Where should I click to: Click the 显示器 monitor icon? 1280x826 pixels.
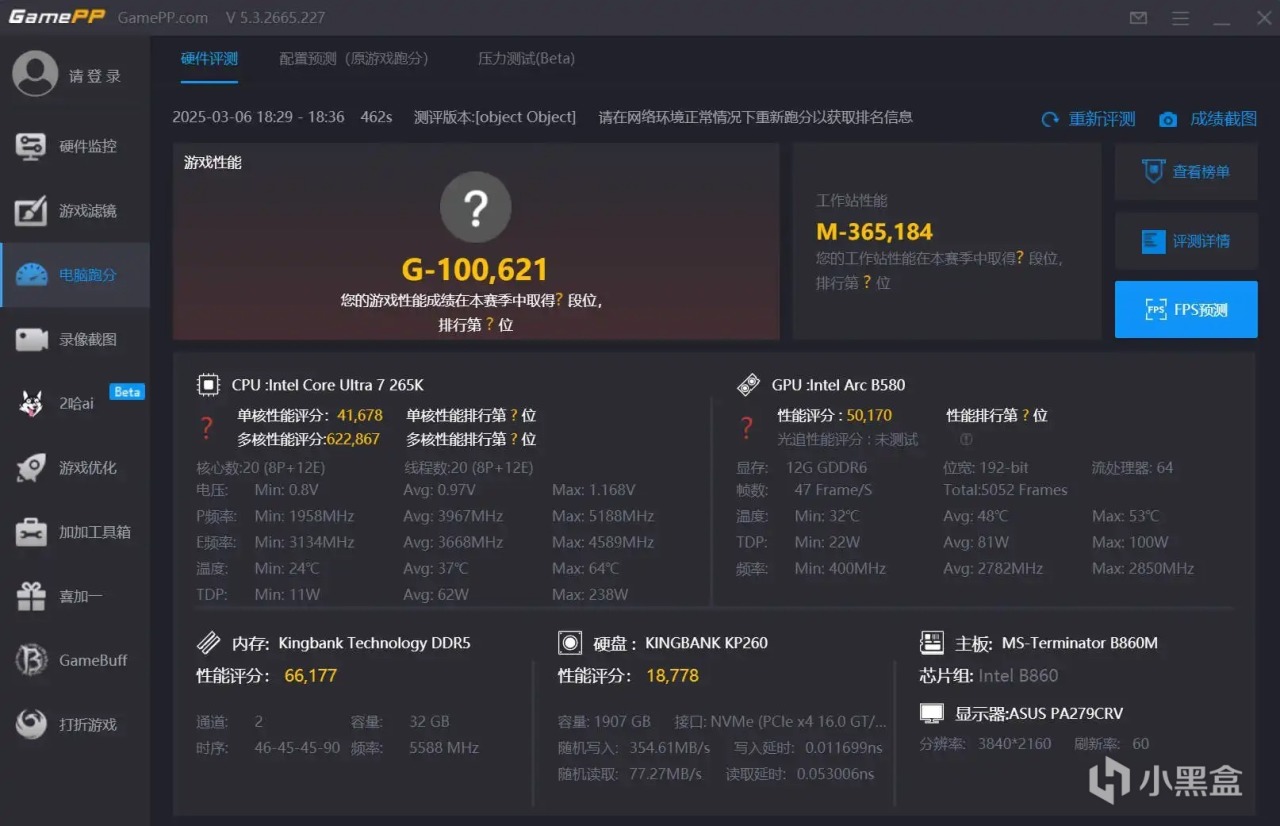tap(931, 714)
